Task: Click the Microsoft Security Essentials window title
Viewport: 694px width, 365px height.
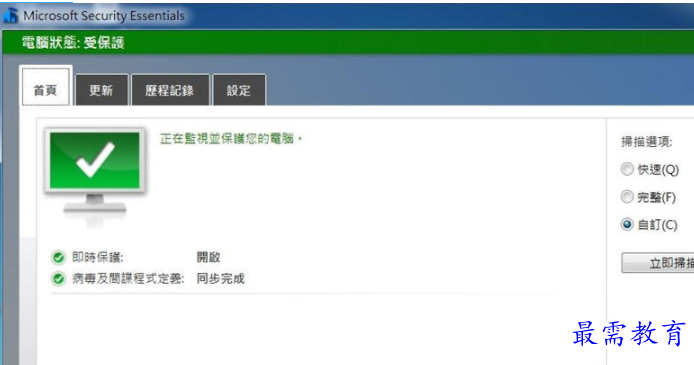Action: click(x=104, y=16)
